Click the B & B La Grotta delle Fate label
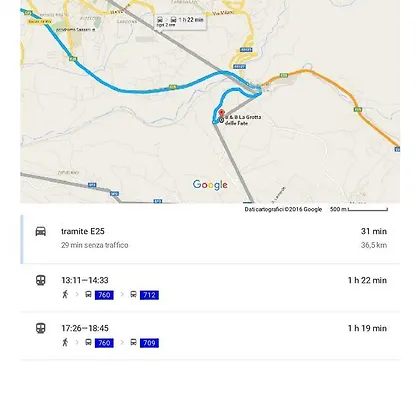The image size is (420, 420). click(x=243, y=120)
